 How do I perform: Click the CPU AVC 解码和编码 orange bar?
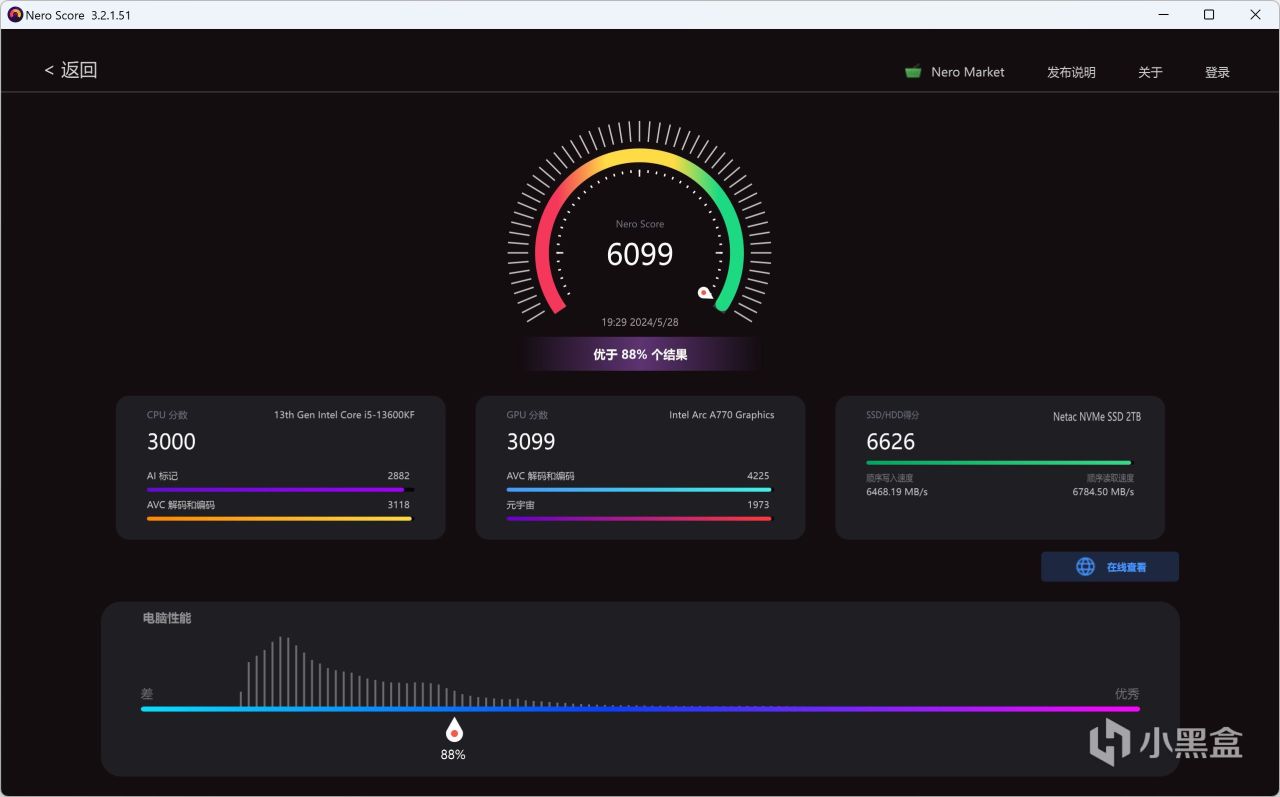pyautogui.click(x=279, y=519)
